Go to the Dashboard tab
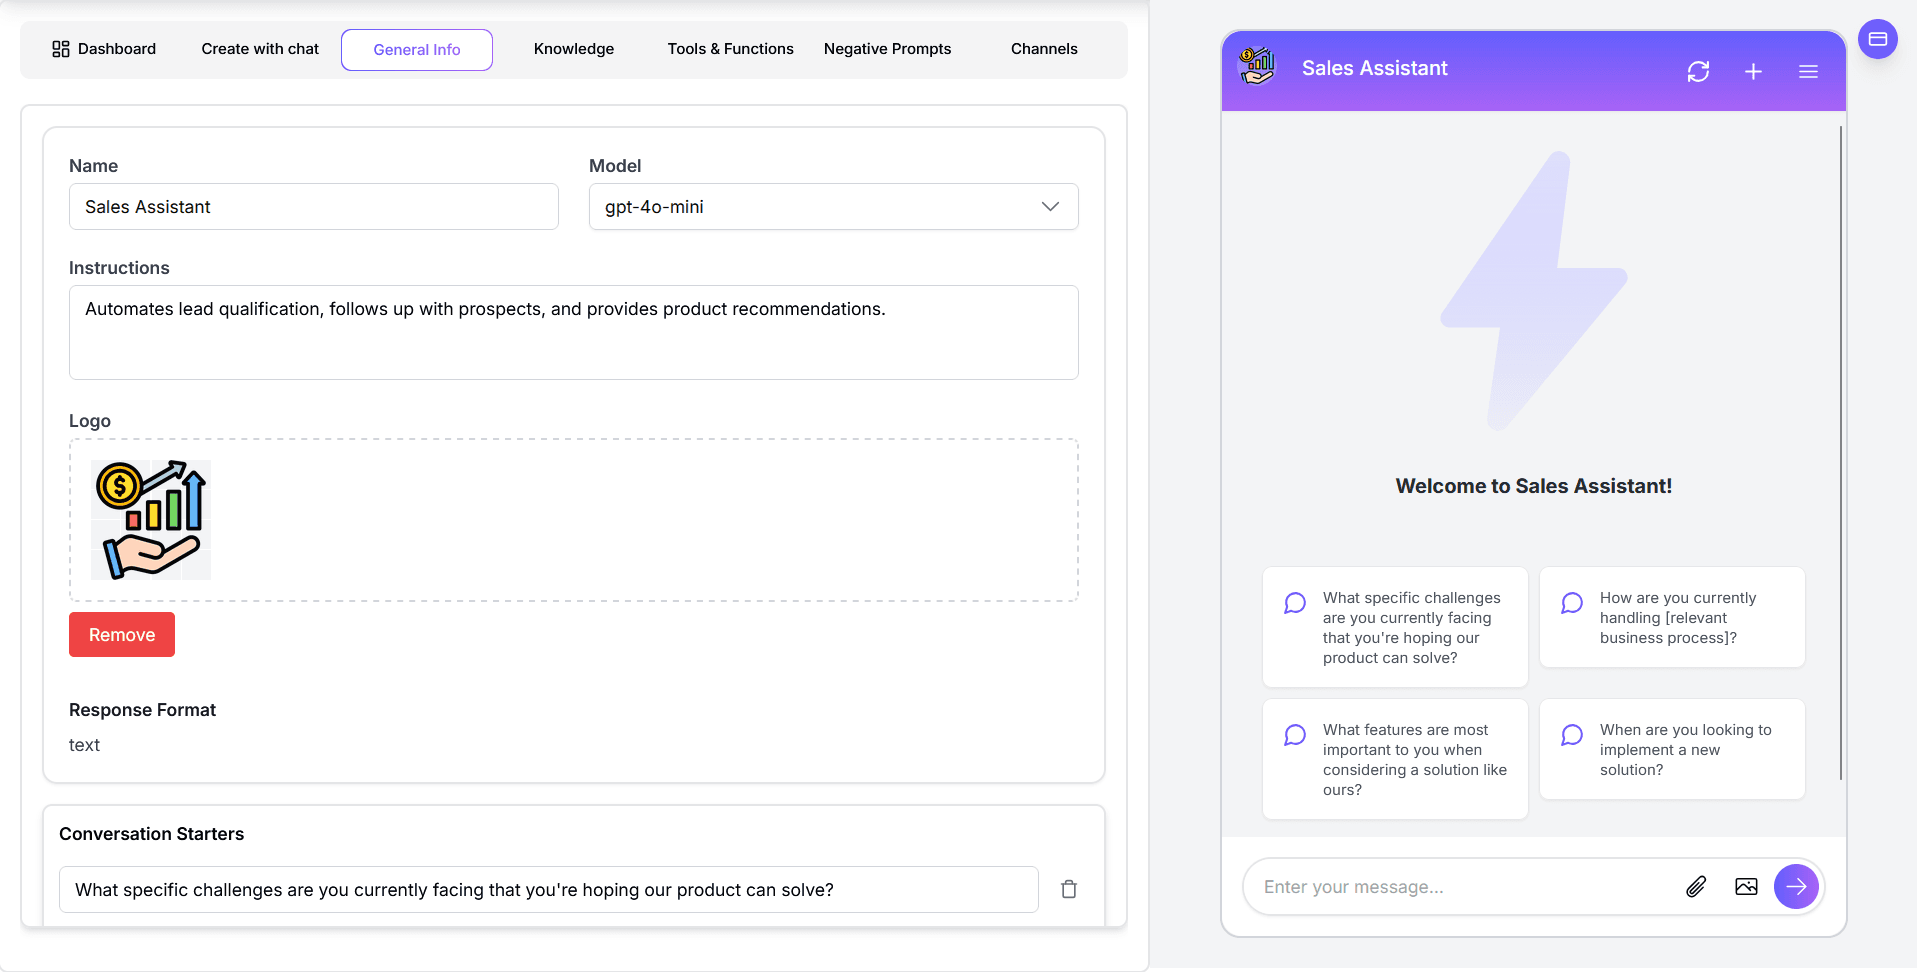 point(104,49)
